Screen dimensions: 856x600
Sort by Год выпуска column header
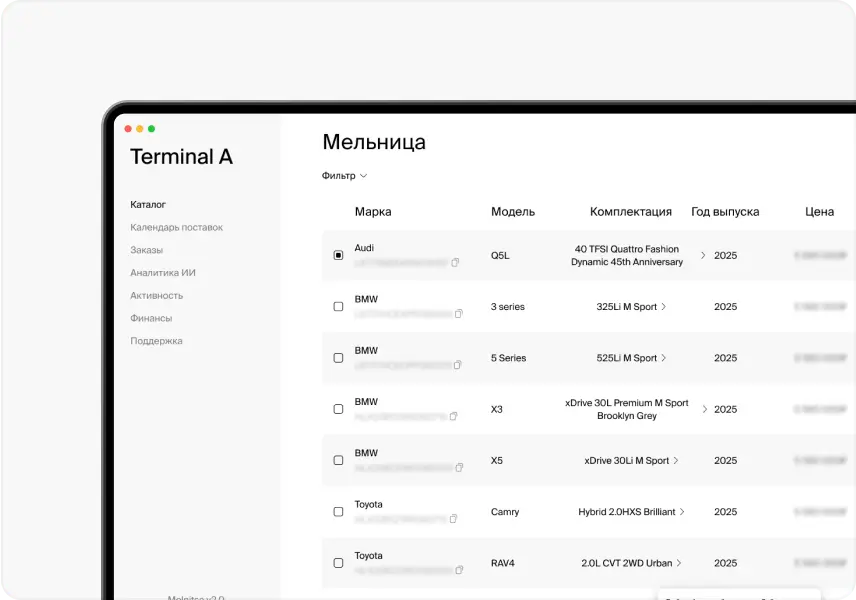tap(725, 212)
